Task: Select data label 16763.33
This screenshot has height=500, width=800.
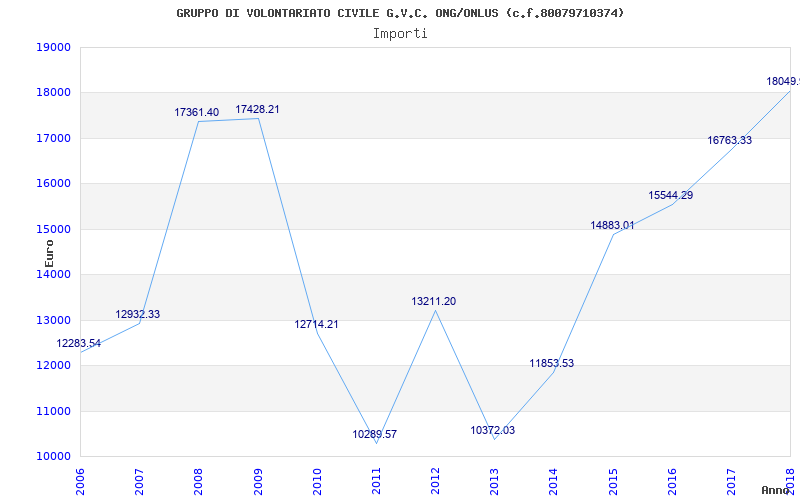Action: click(x=730, y=140)
